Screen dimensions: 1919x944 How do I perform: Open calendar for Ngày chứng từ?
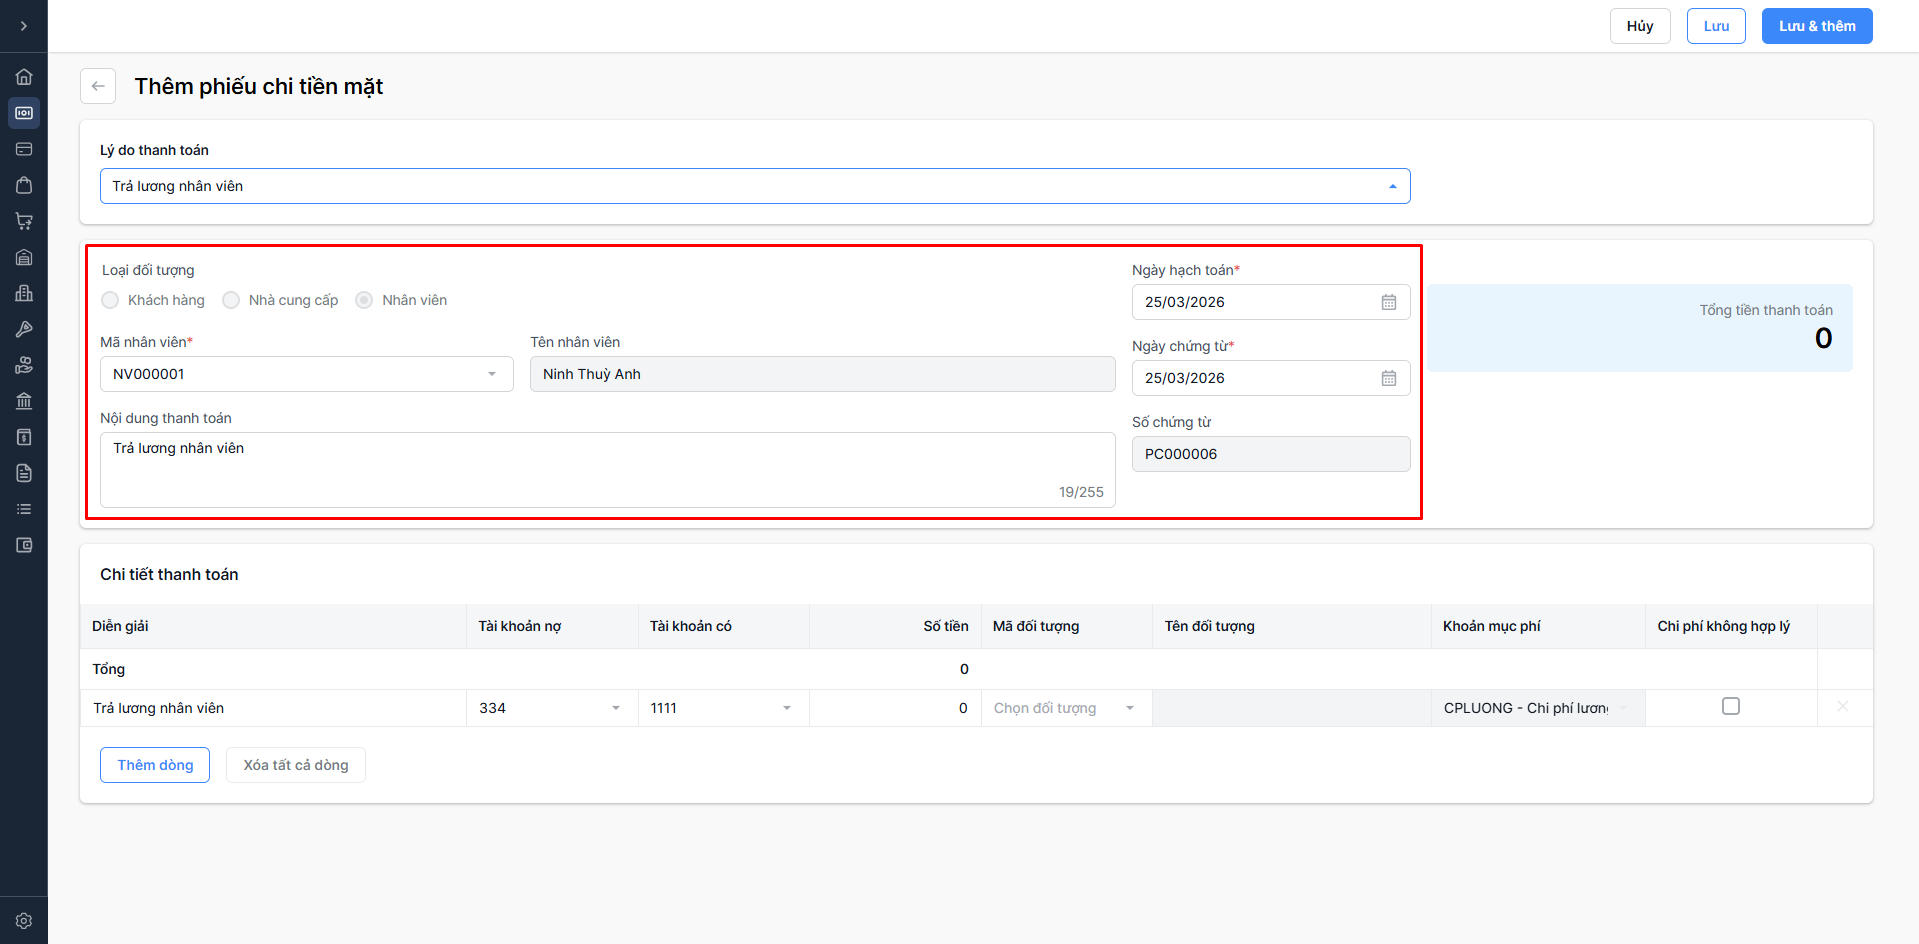point(1388,378)
